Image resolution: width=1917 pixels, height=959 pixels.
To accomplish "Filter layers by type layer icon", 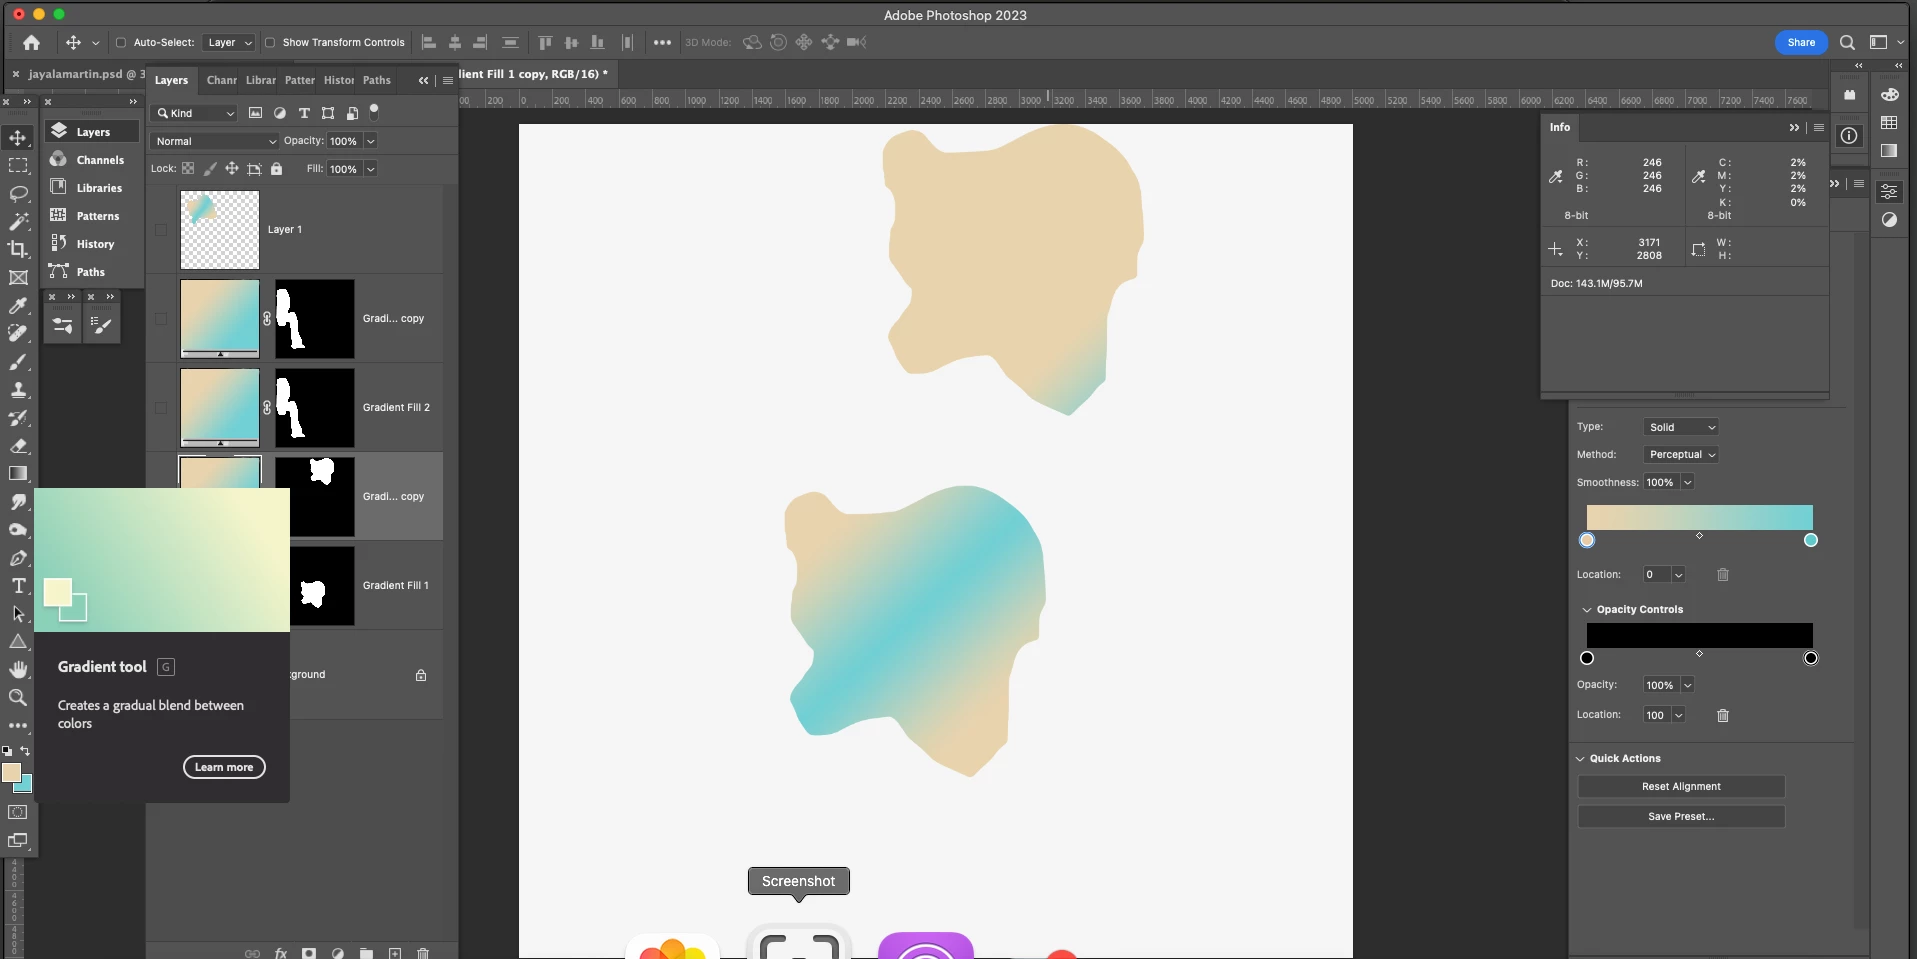I will [304, 113].
